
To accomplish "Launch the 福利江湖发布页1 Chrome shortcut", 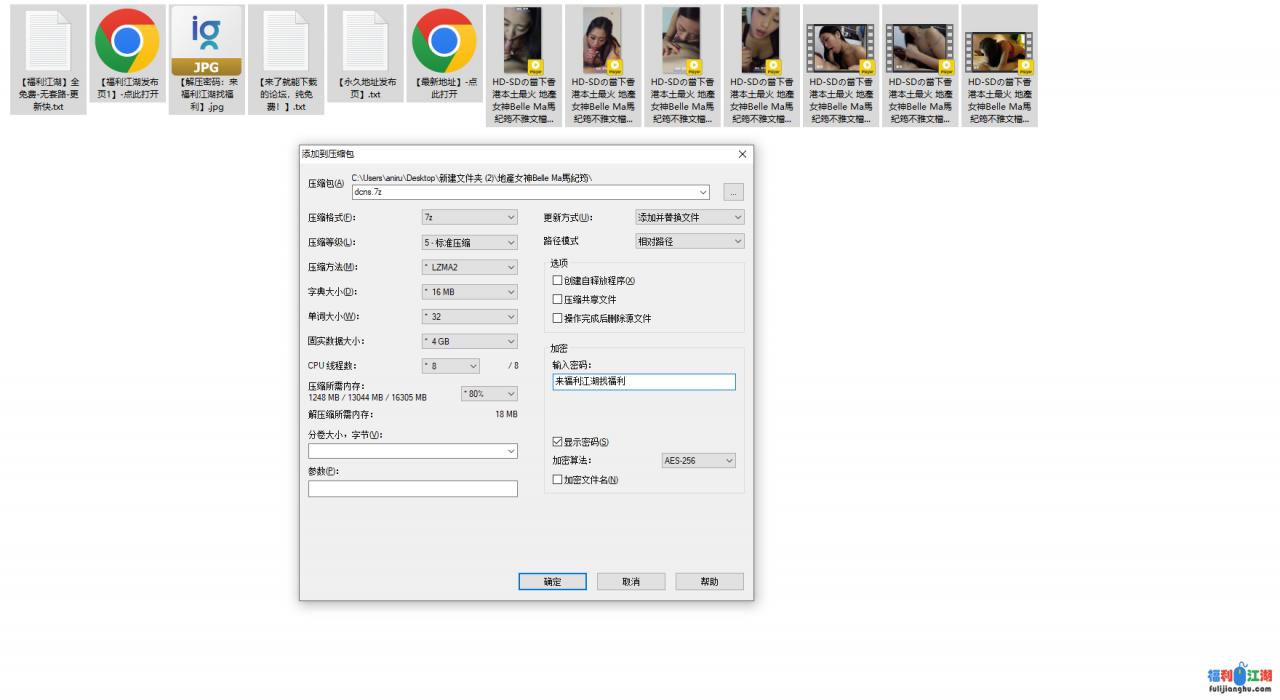I will click(127, 40).
